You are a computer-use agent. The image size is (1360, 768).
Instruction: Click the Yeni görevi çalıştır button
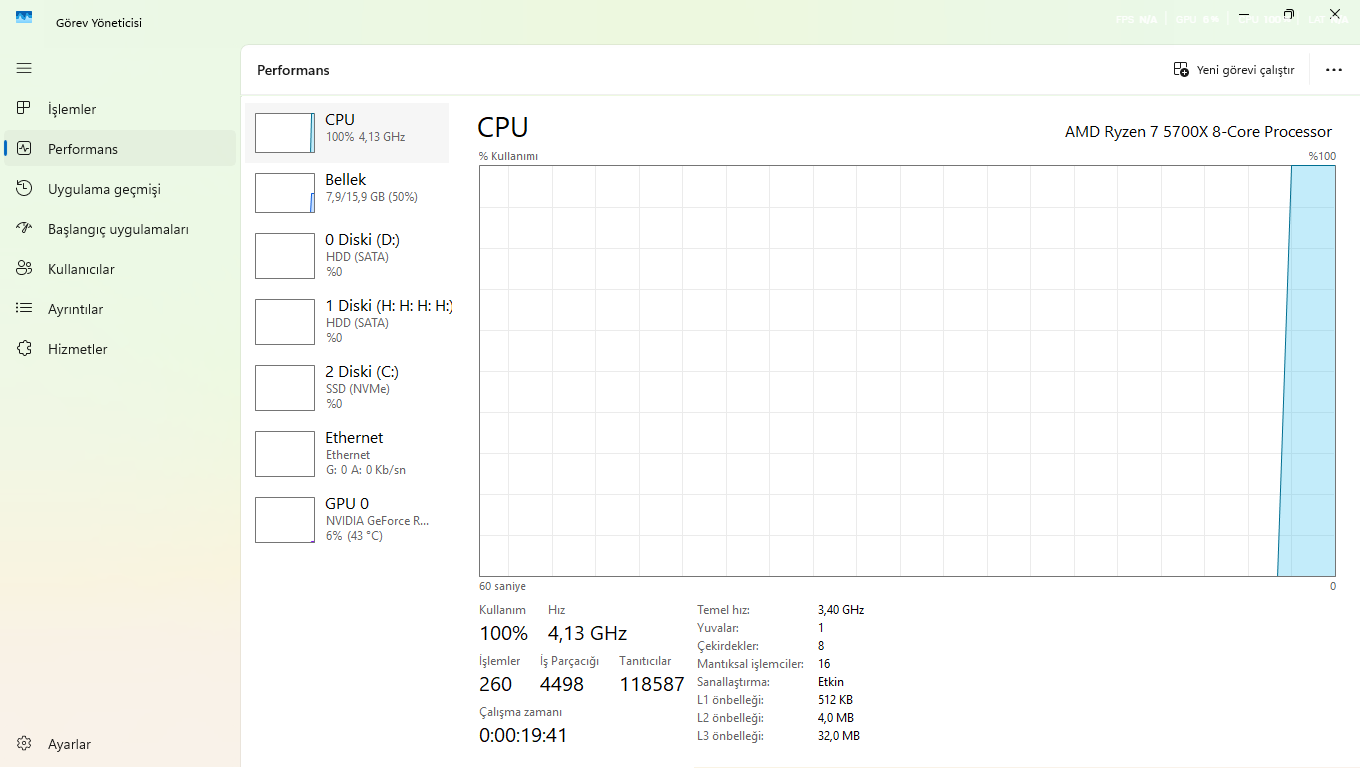(1234, 70)
